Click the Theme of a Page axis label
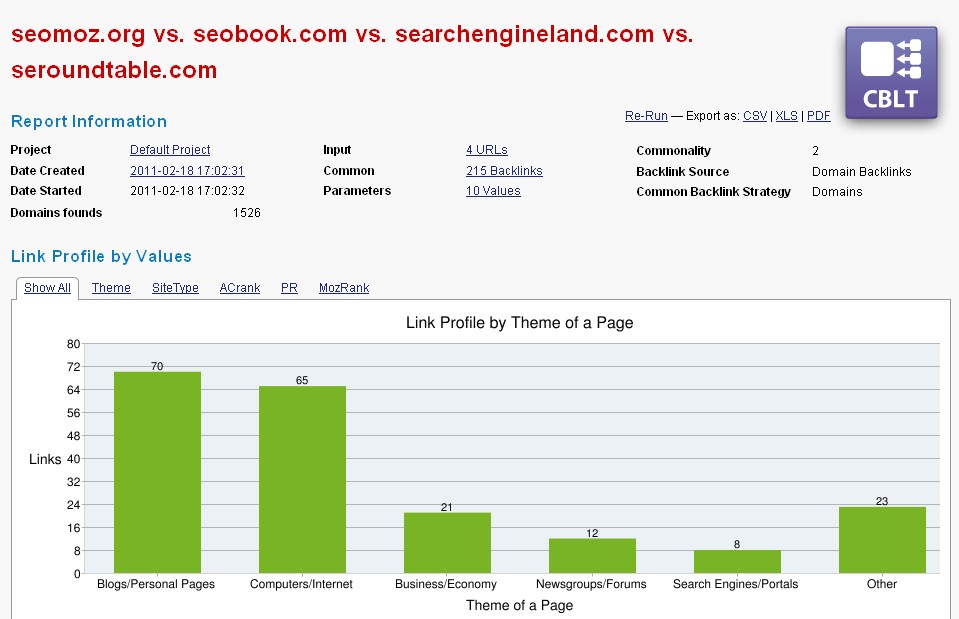 (x=519, y=606)
